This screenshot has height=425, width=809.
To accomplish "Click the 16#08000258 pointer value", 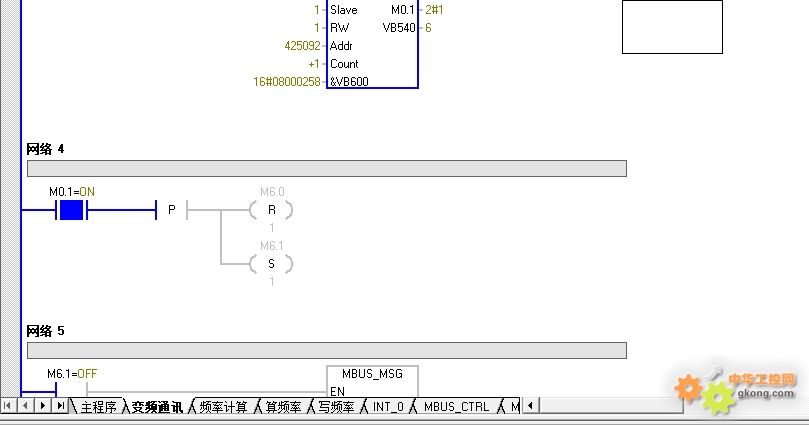I will [x=287, y=82].
